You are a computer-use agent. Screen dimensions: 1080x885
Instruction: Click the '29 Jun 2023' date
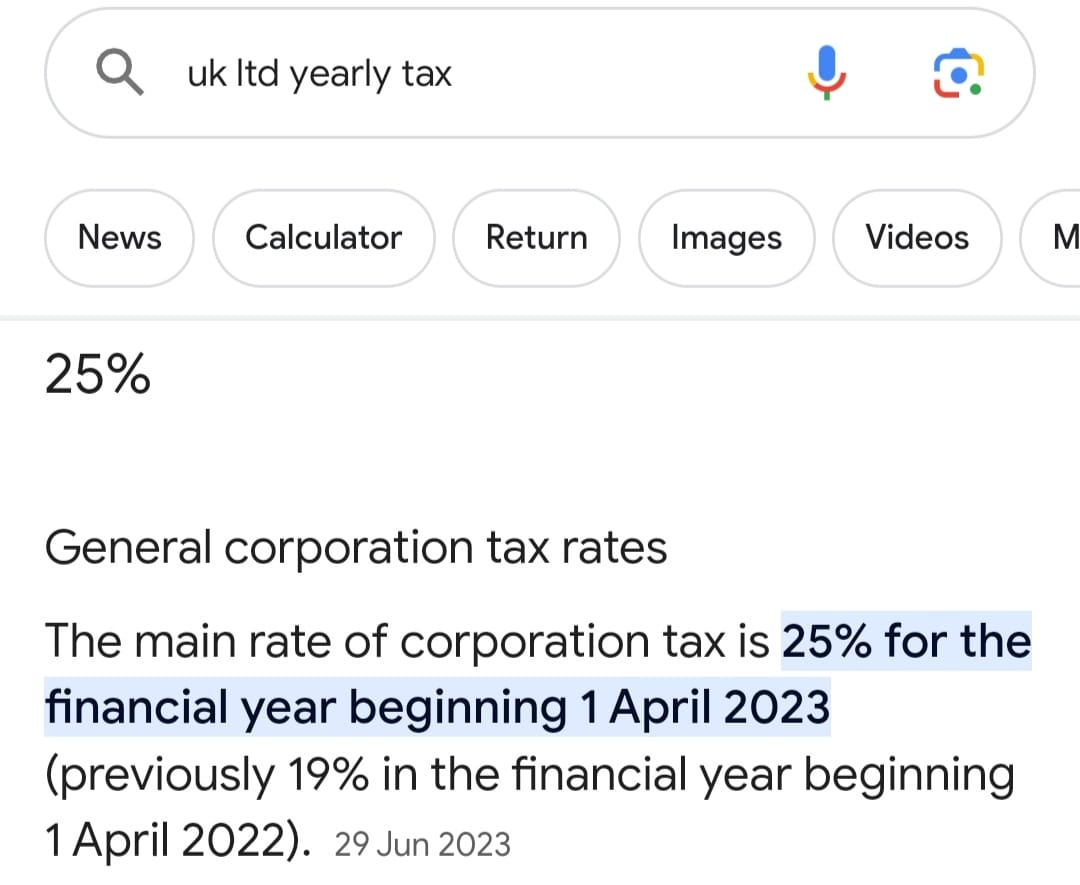pos(422,844)
